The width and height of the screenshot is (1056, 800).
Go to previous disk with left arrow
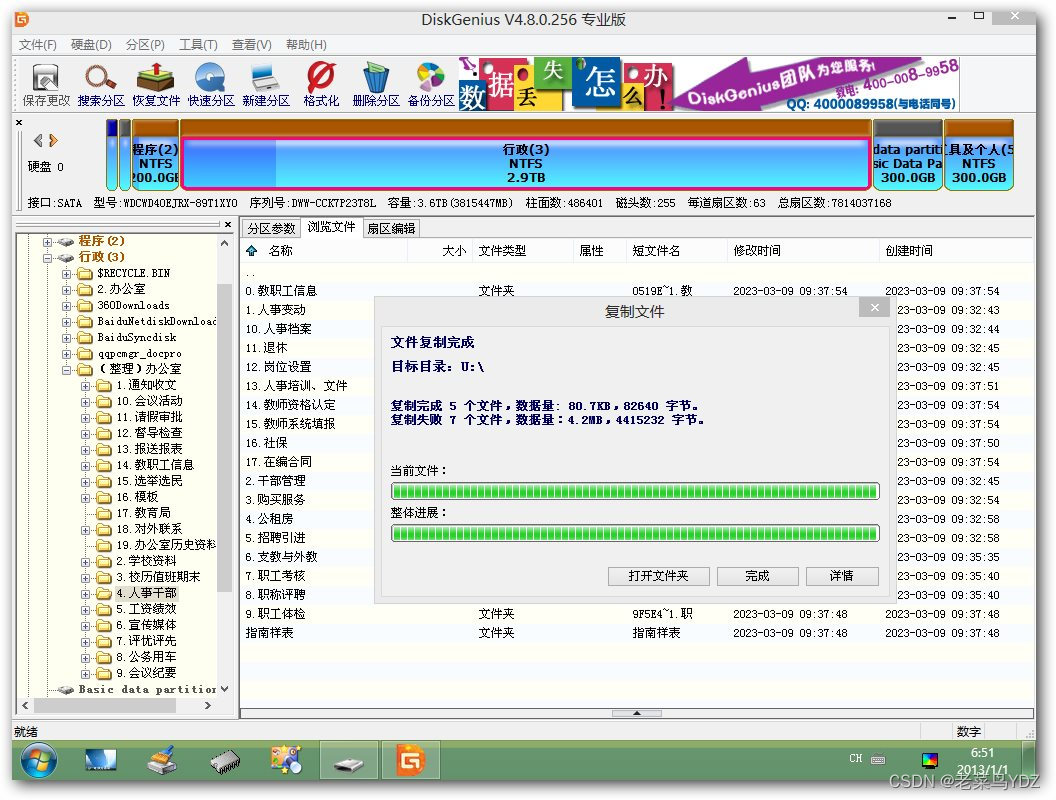pyautogui.click(x=38, y=140)
